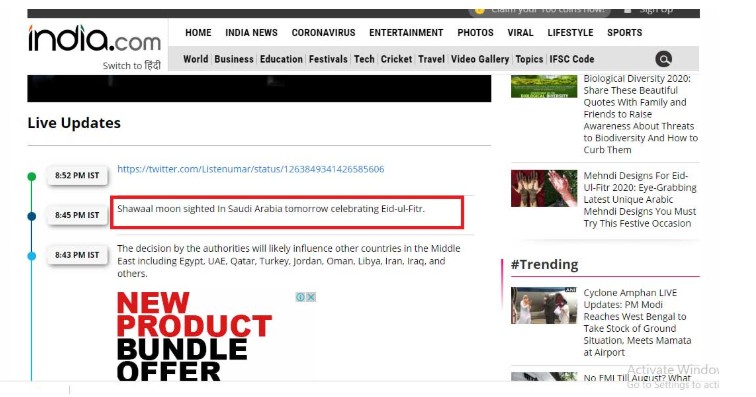
Task: Select Festivals in sub-navigation
Action: tap(328, 59)
